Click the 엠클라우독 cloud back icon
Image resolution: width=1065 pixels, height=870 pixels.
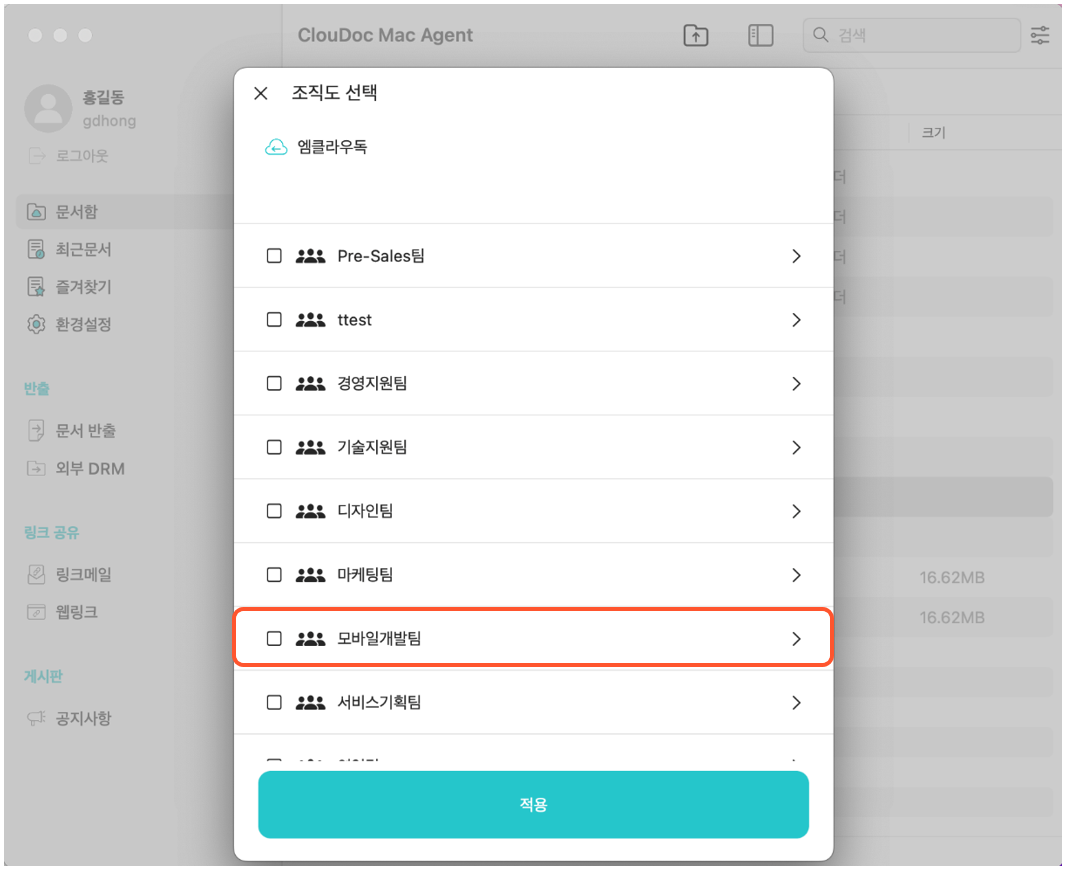pyautogui.click(x=276, y=147)
